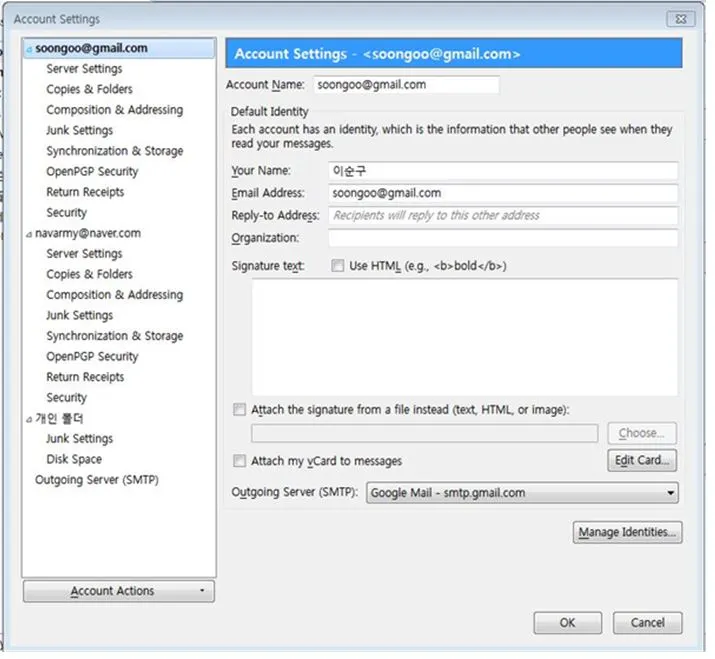715x659 pixels.
Task: Click the Choose... file button
Action: [x=642, y=433]
